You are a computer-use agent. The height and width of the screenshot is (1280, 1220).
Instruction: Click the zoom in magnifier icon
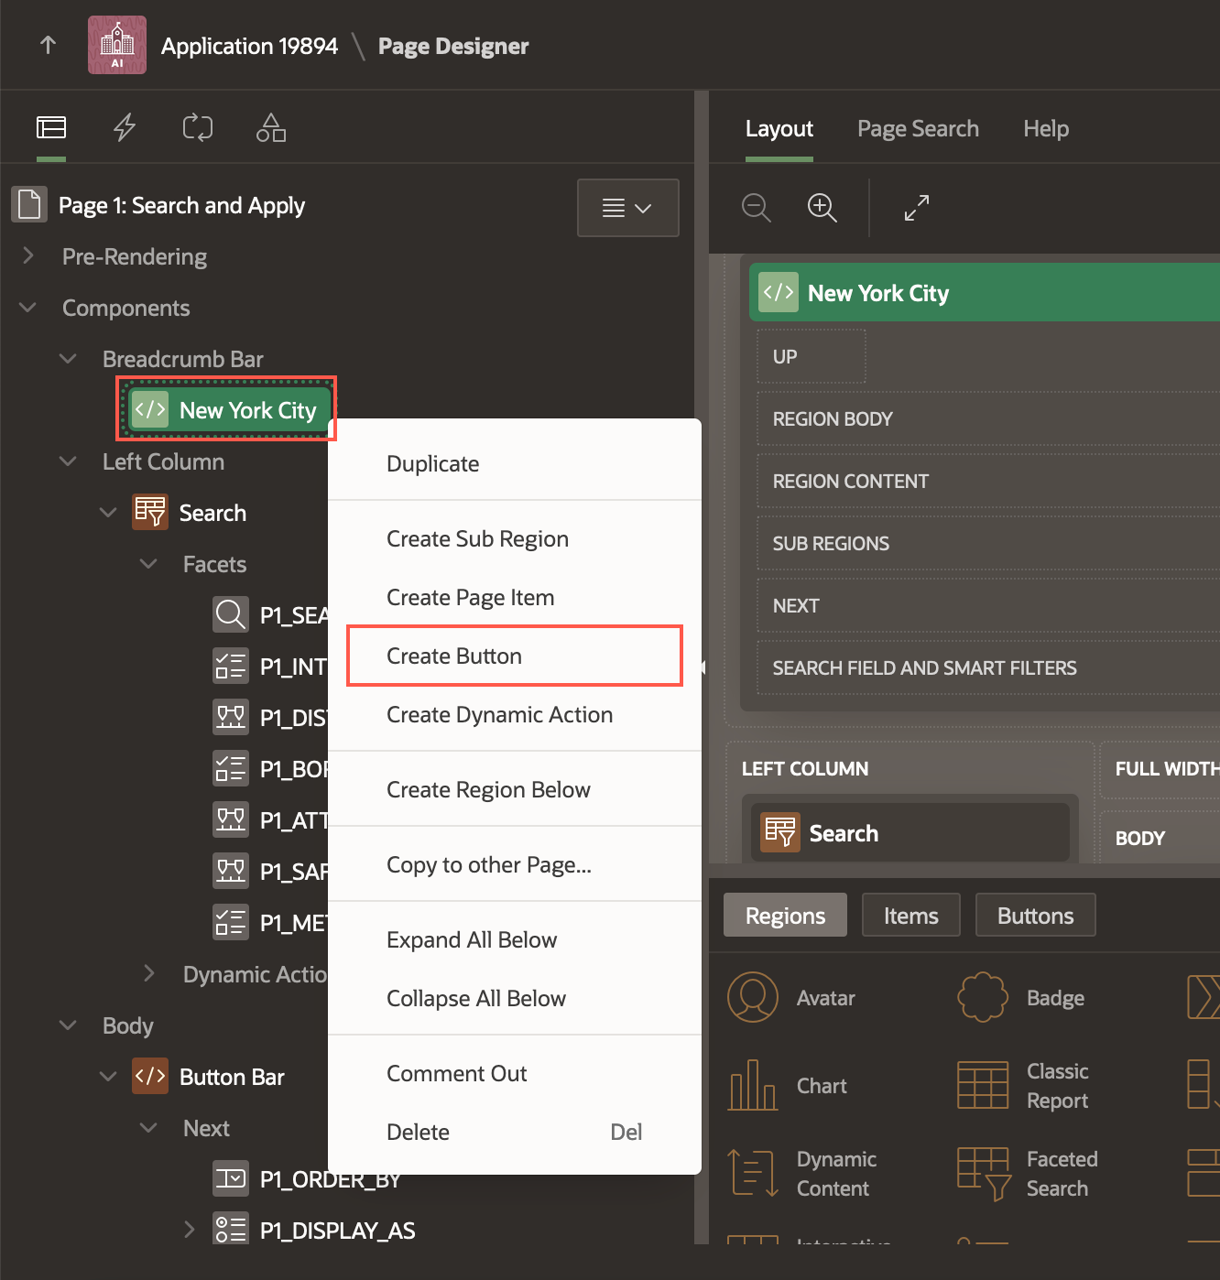click(822, 208)
